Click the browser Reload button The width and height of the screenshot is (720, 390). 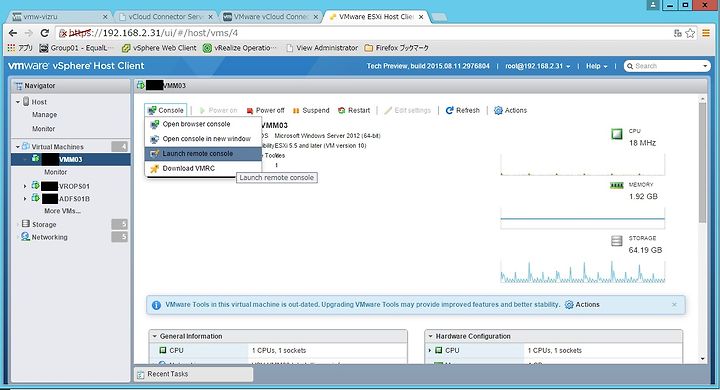[45, 33]
